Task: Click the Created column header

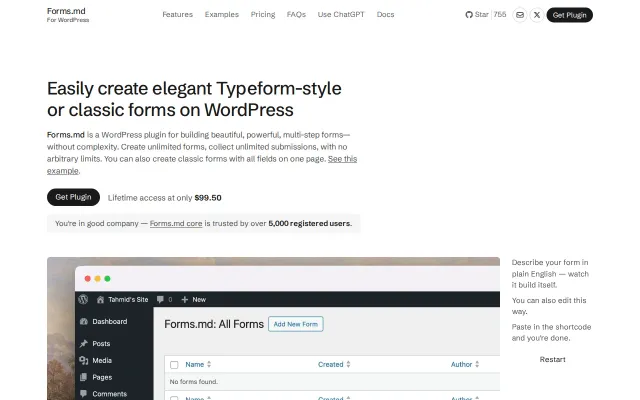Action: [x=331, y=364]
